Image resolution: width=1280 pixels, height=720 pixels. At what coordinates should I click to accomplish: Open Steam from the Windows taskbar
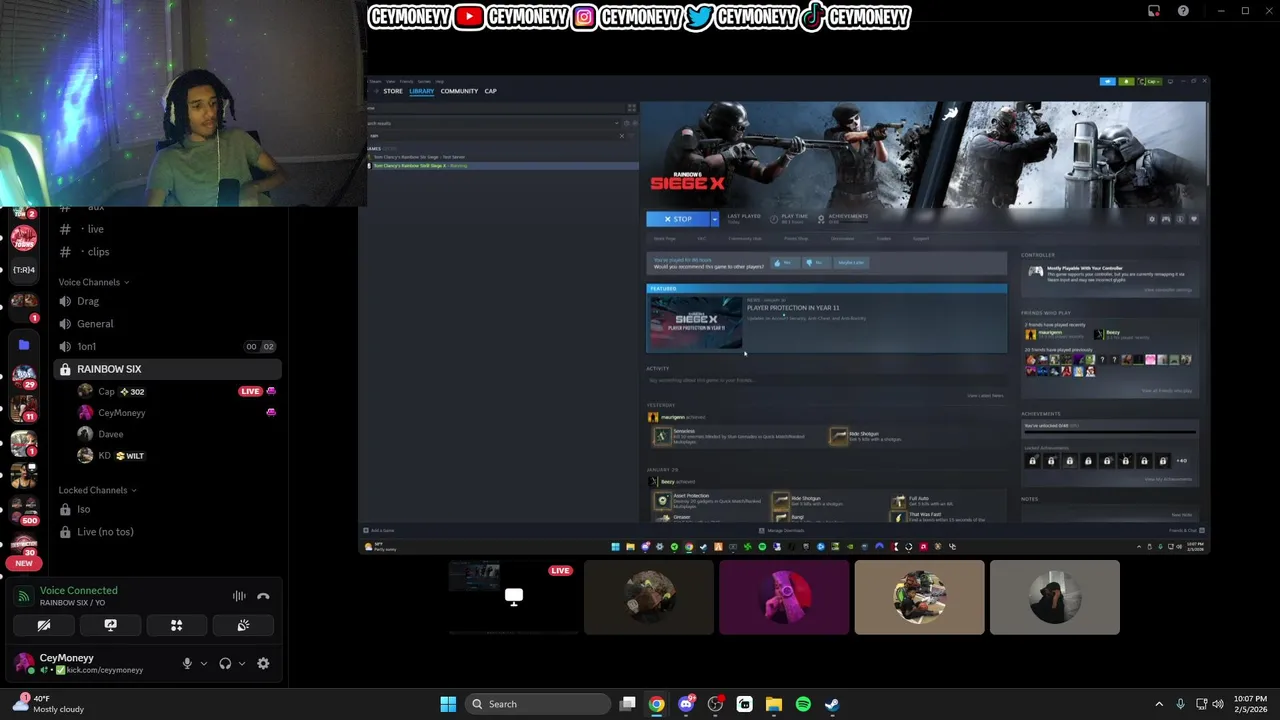tap(832, 704)
